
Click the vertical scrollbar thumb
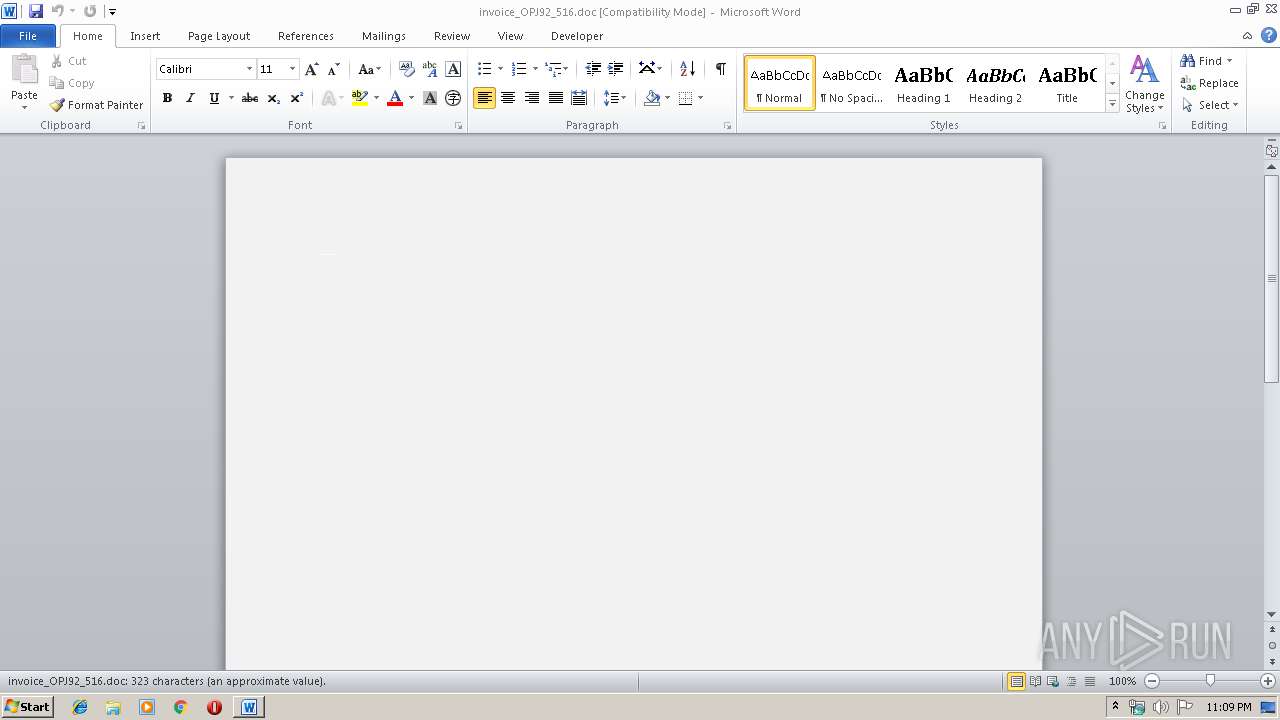(1272, 278)
